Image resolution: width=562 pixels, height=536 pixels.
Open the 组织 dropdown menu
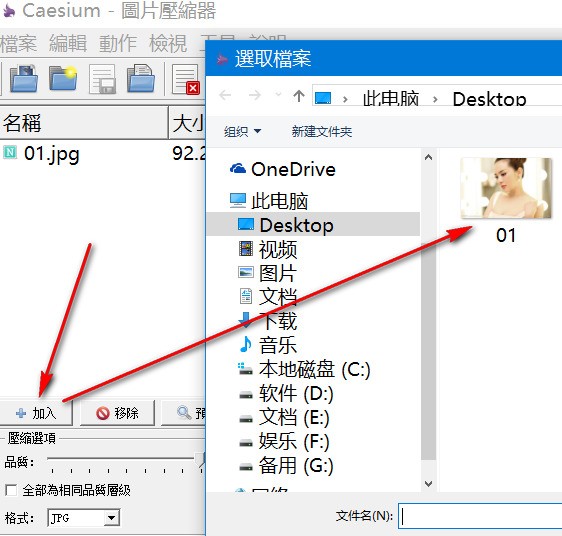pyautogui.click(x=243, y=132)
